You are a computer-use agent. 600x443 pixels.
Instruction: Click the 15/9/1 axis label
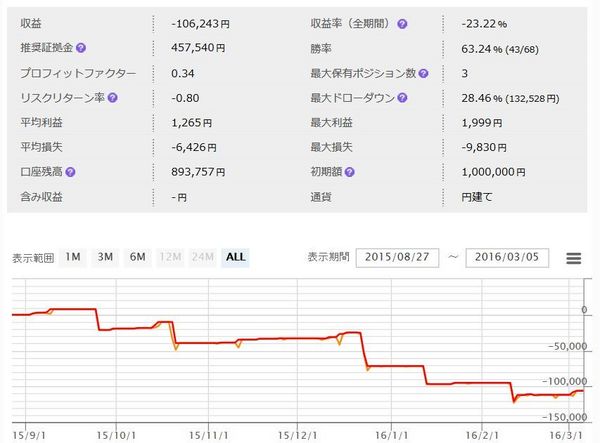(x=29, y=435)
